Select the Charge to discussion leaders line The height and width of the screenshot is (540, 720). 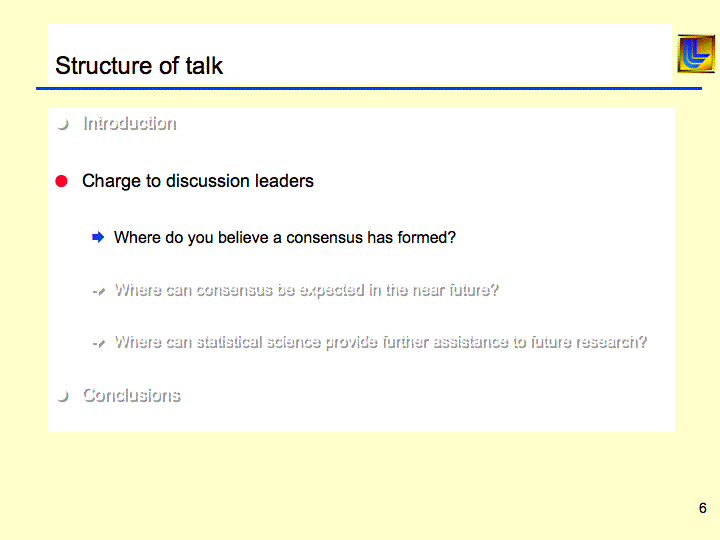click(198, 181)
